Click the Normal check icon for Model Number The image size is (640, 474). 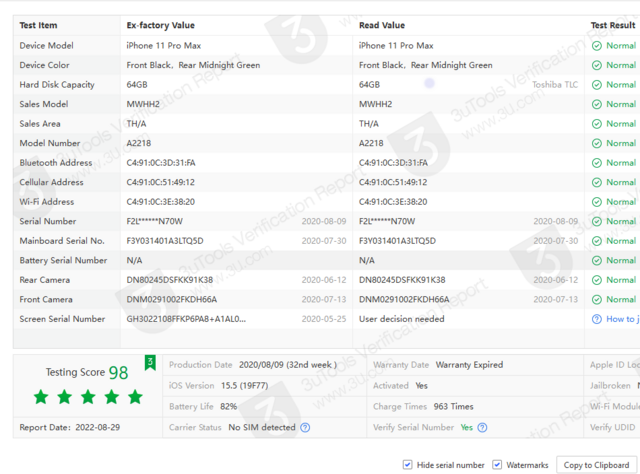click(597, 143)
